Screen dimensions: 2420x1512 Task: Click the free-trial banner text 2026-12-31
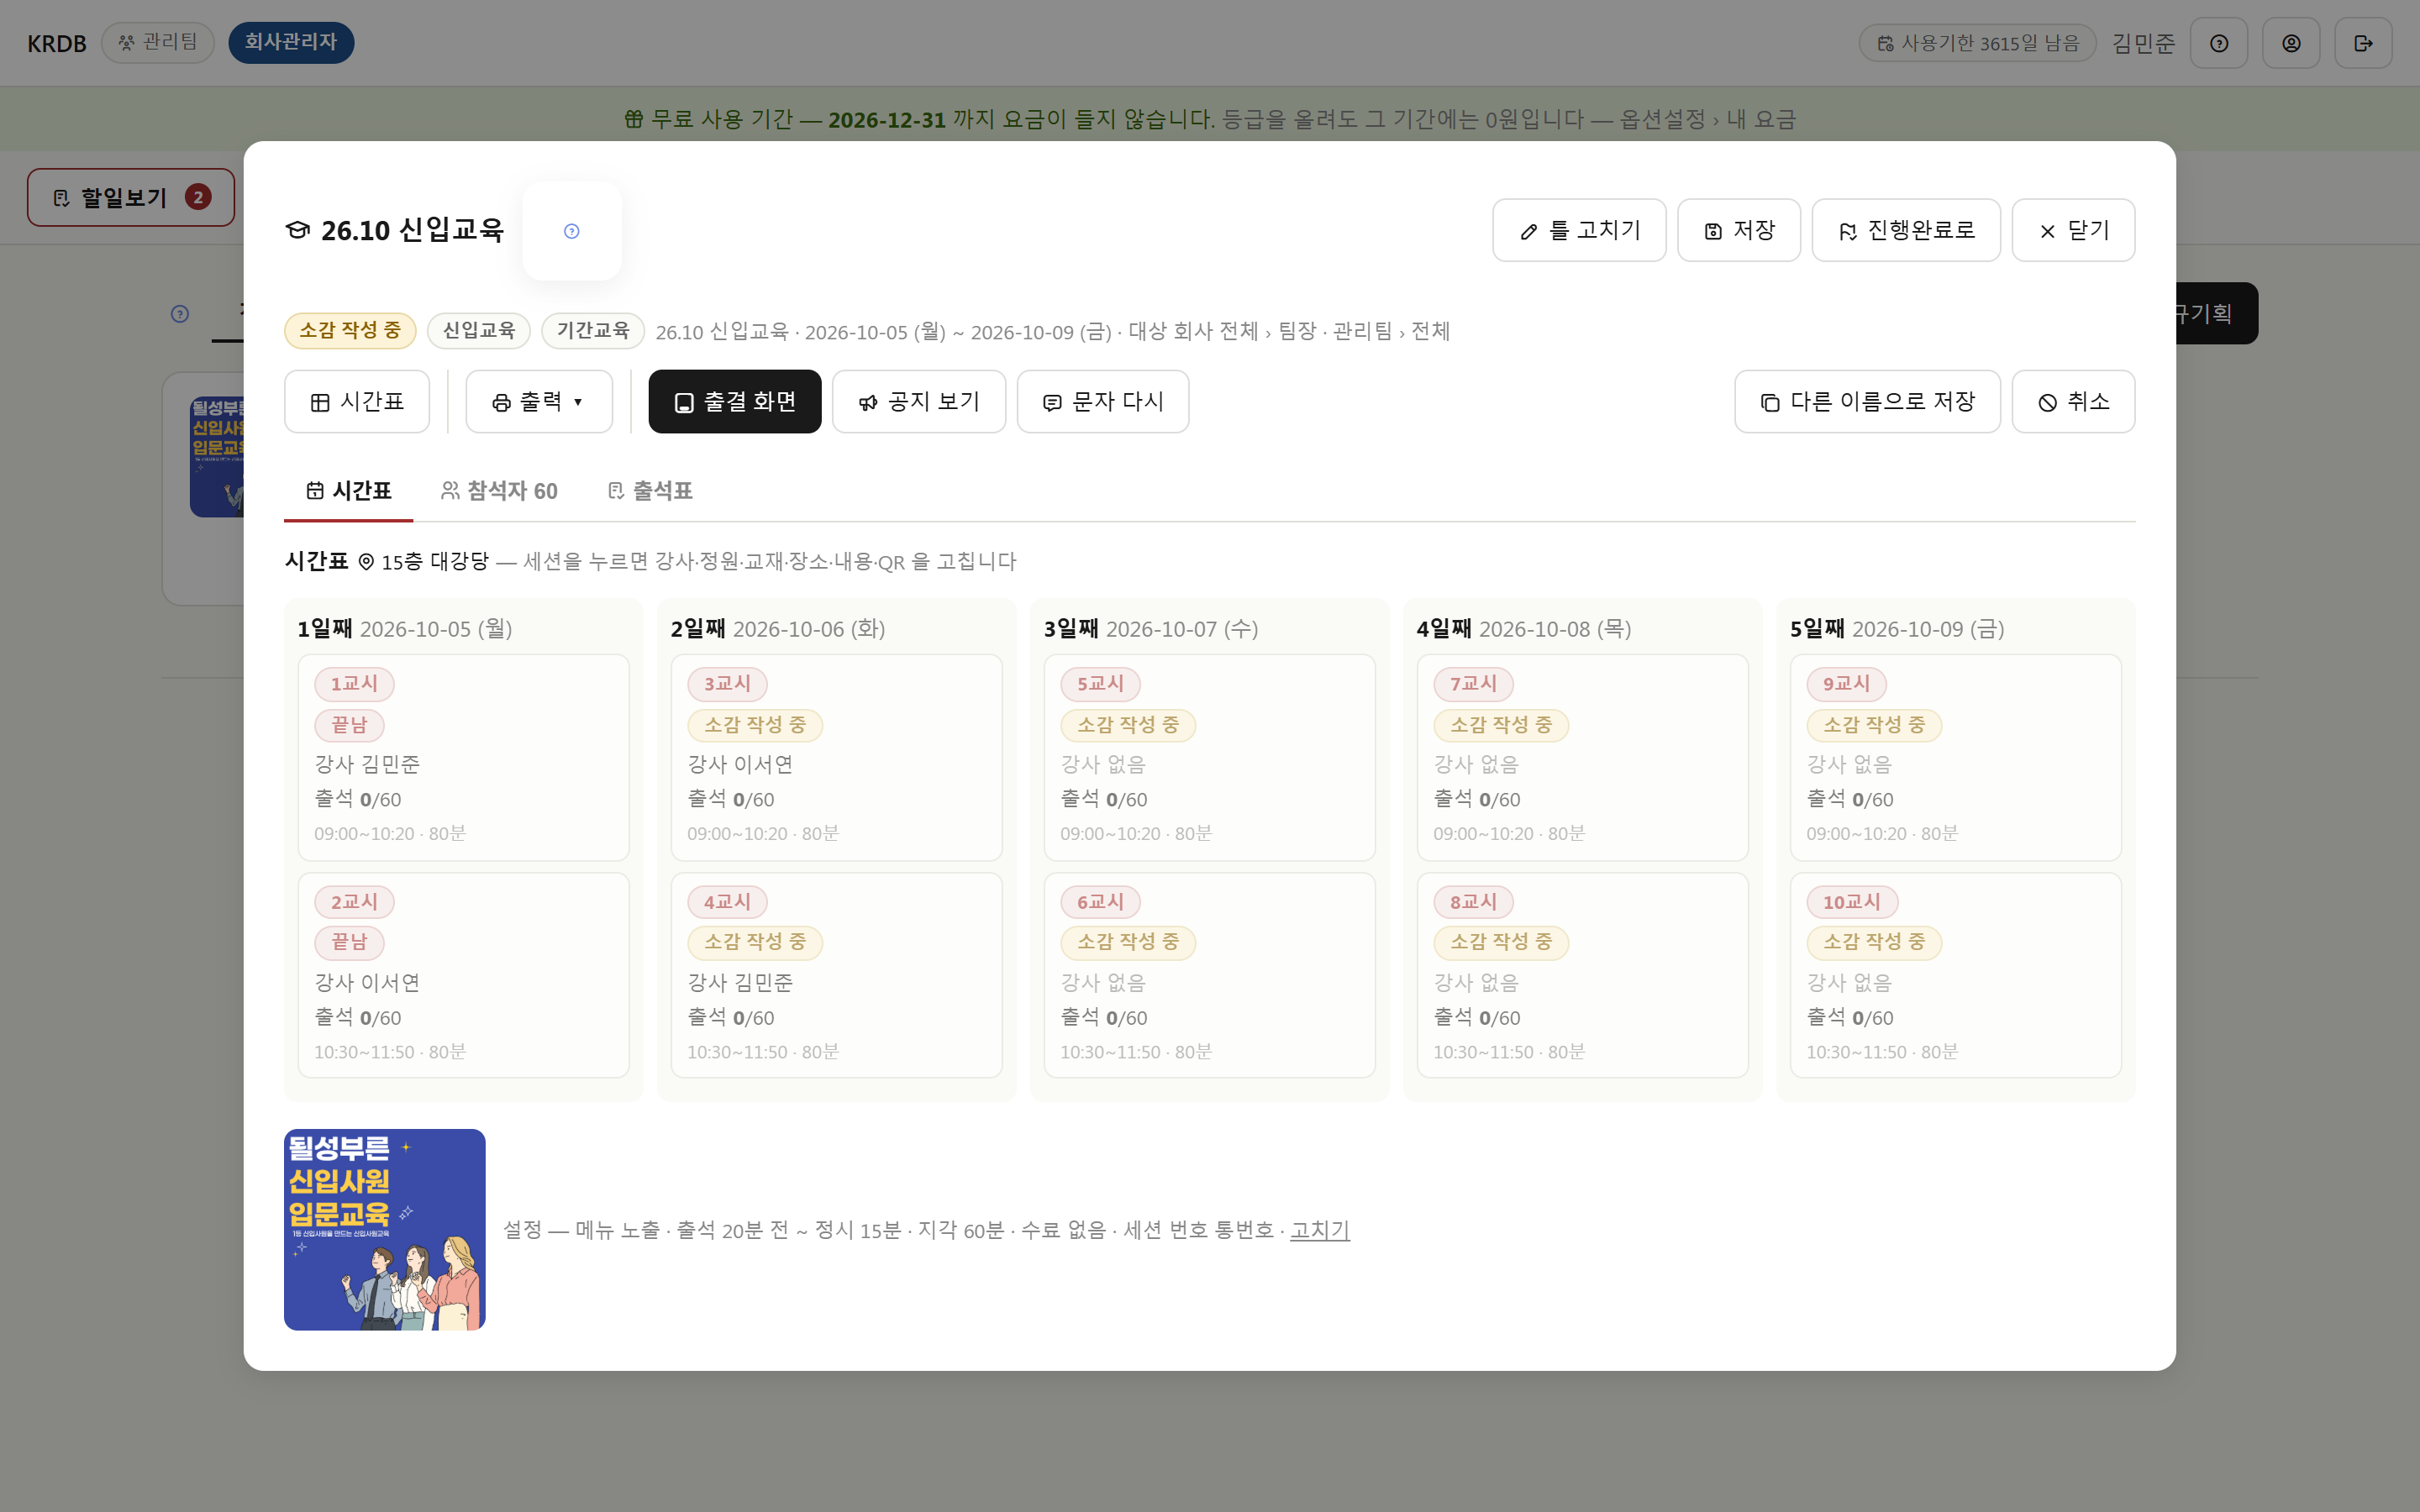[886, 120]
